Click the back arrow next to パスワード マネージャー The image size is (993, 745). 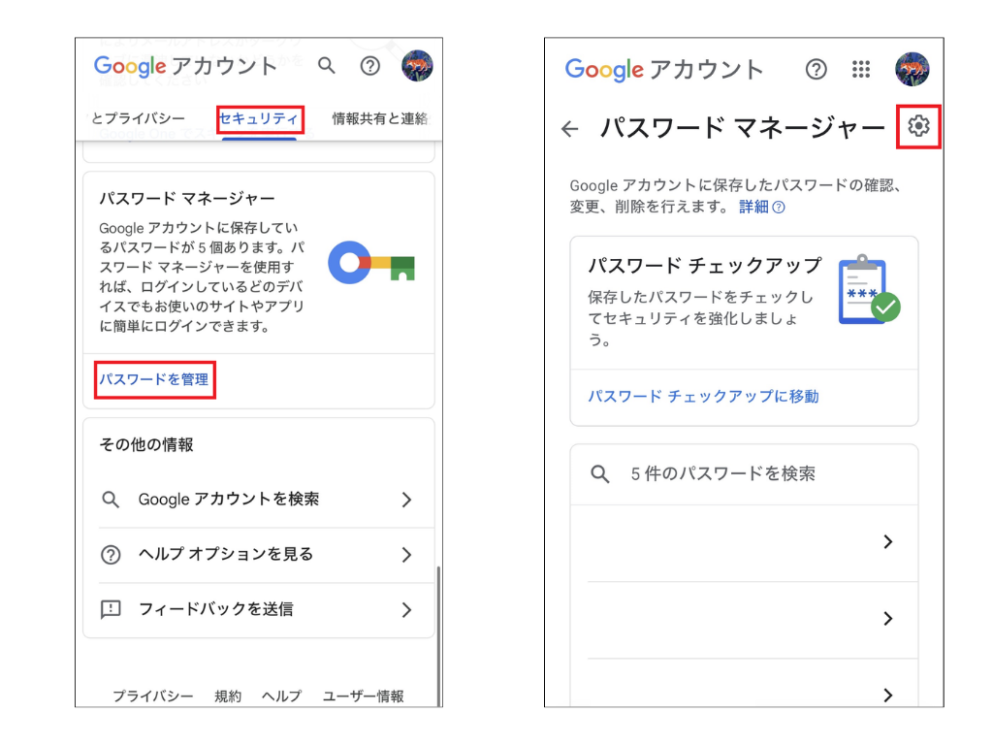click(x=571, y=128)
